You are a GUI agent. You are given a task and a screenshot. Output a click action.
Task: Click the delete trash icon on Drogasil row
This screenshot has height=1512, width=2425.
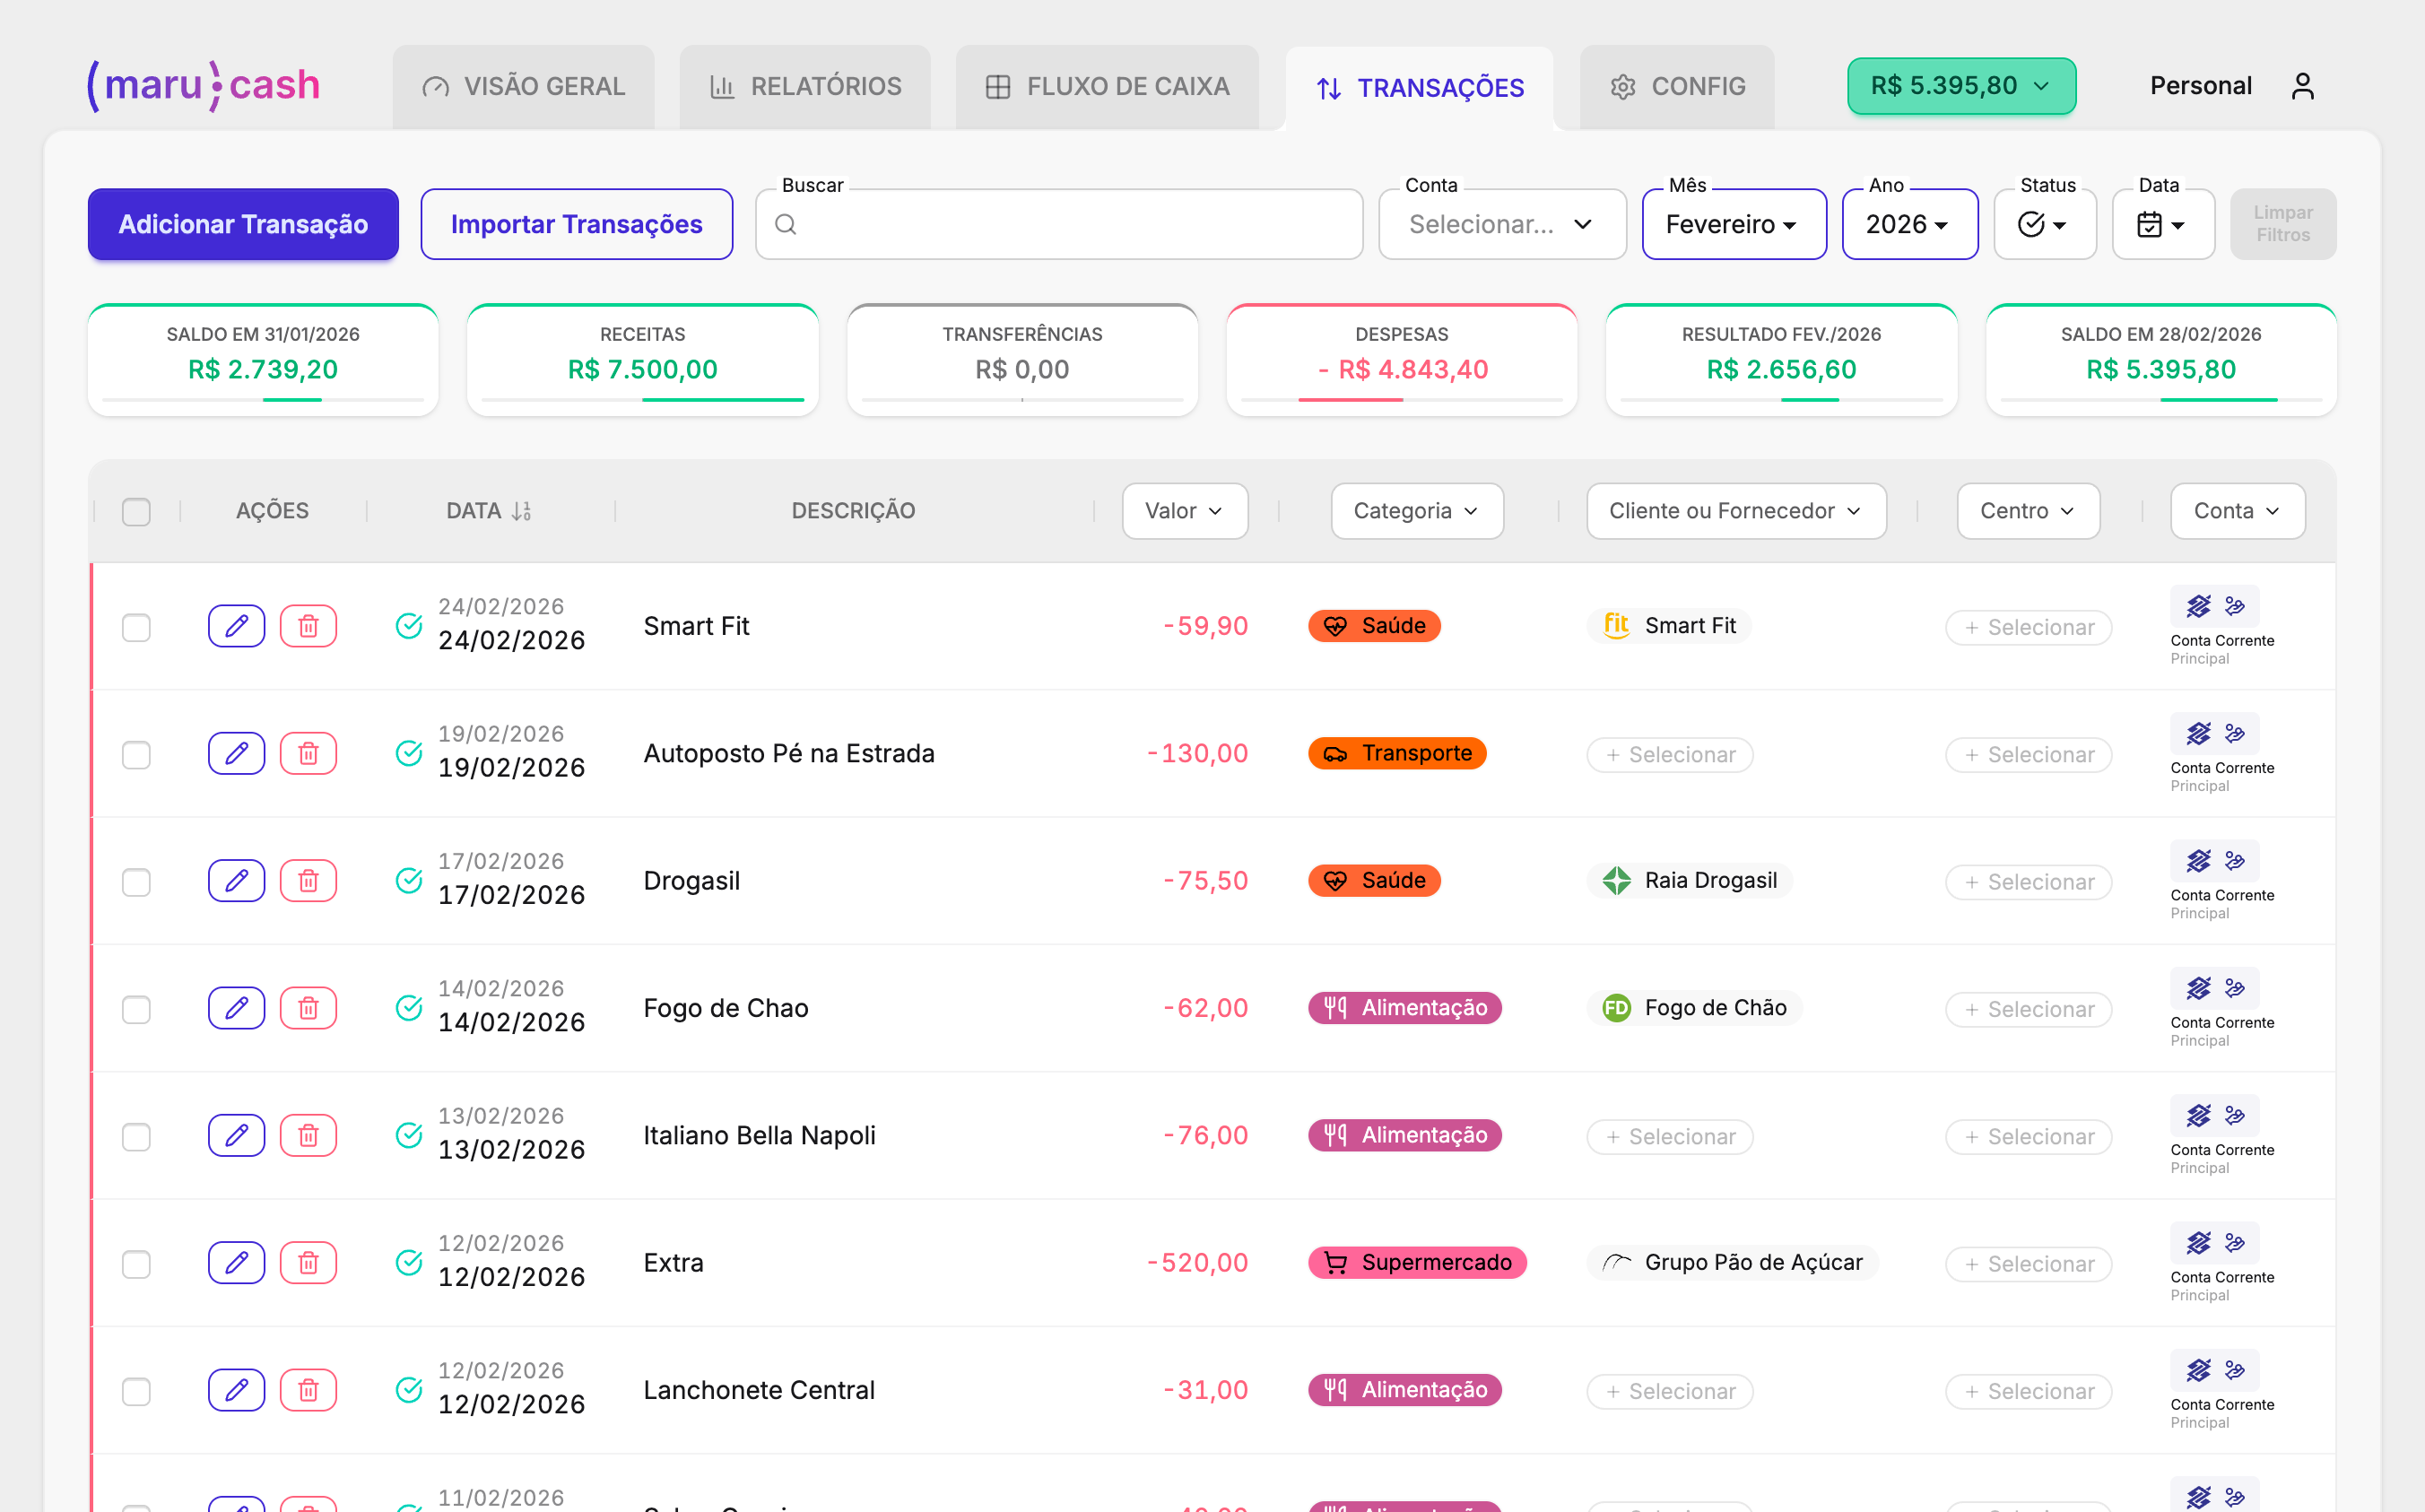click(x=308, y=881)
